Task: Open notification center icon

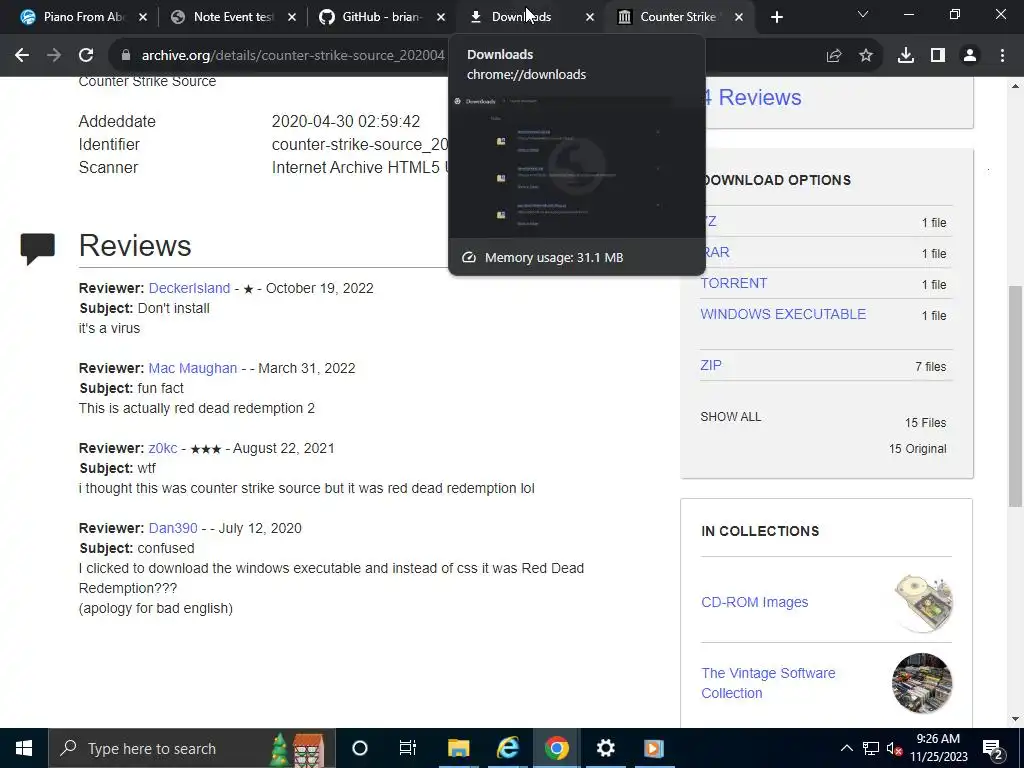Action: click(x=993, y=748)
